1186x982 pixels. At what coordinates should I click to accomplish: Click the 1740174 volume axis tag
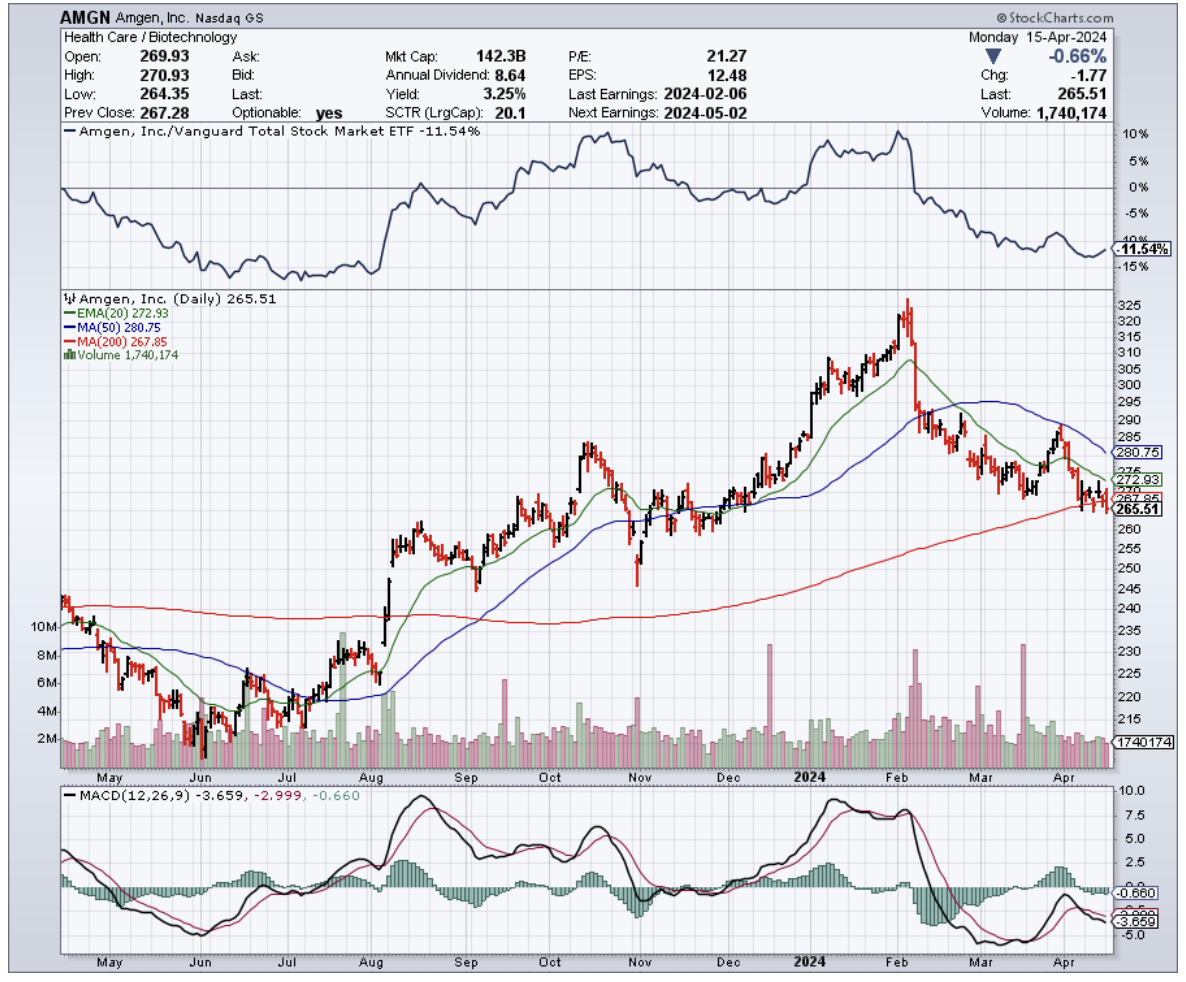[1141, 742]
